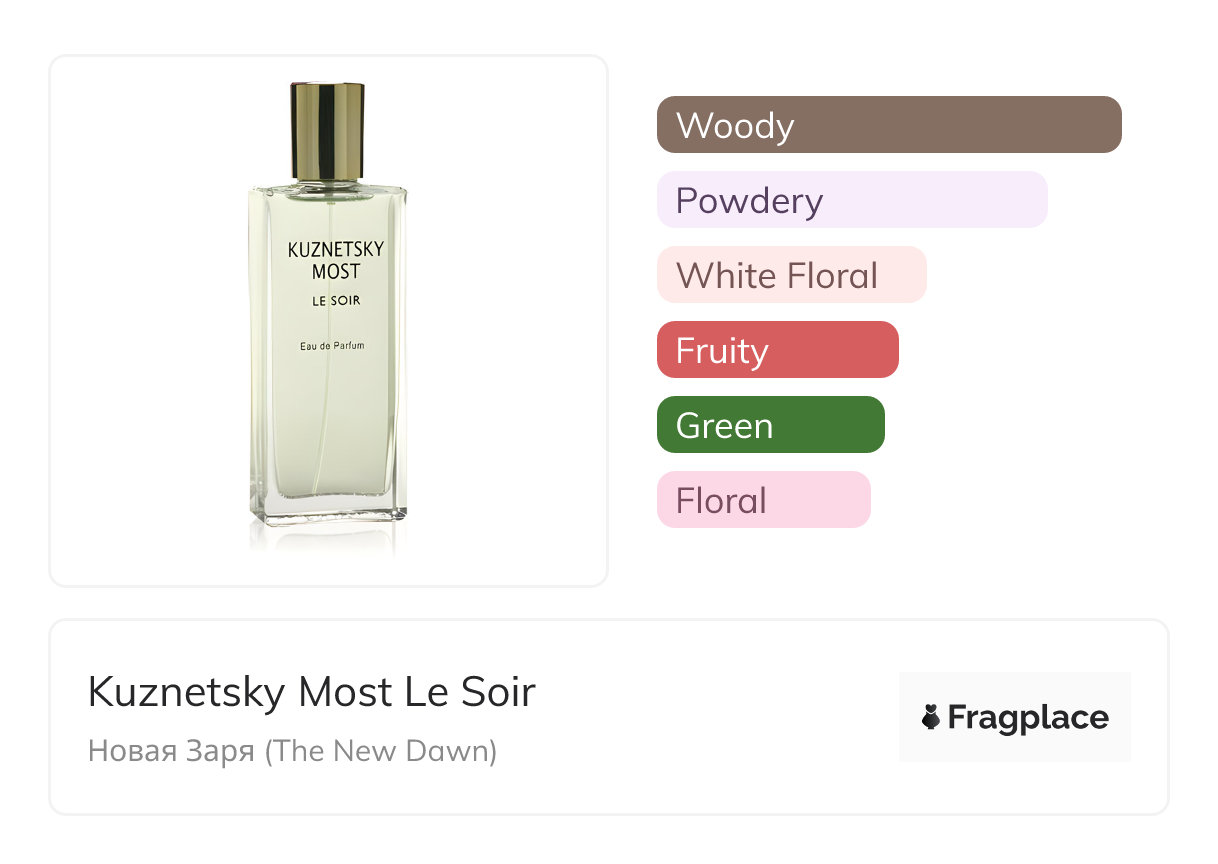
Task: Click KUZNETSKY MOST printed on the bottle
Action: (336, 259)
